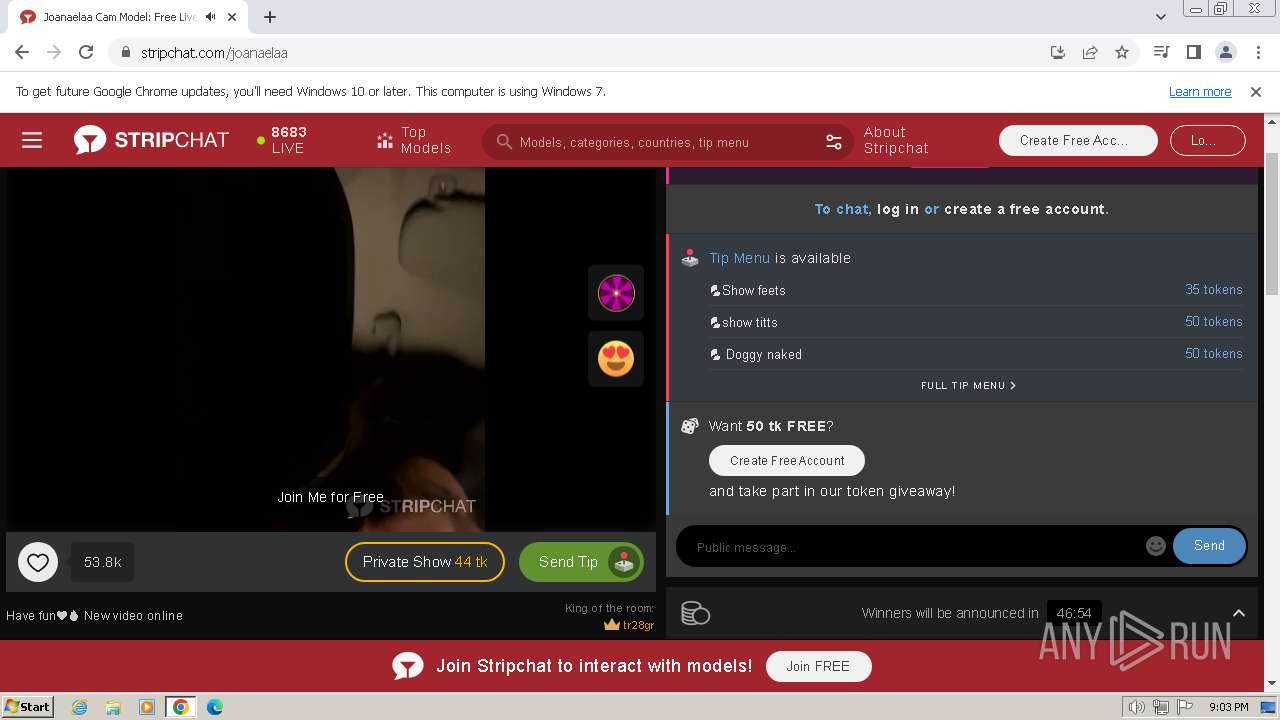Open About Stripchat link

coord(896,140)
